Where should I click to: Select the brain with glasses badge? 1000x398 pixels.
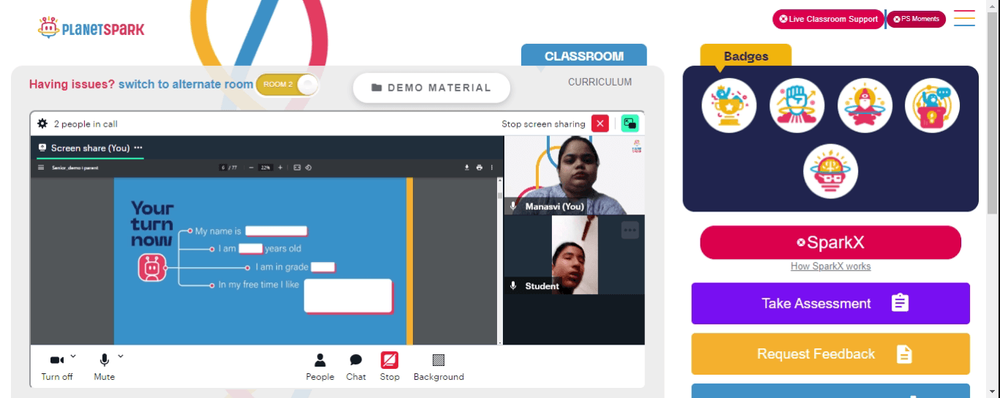click(830, 171)
